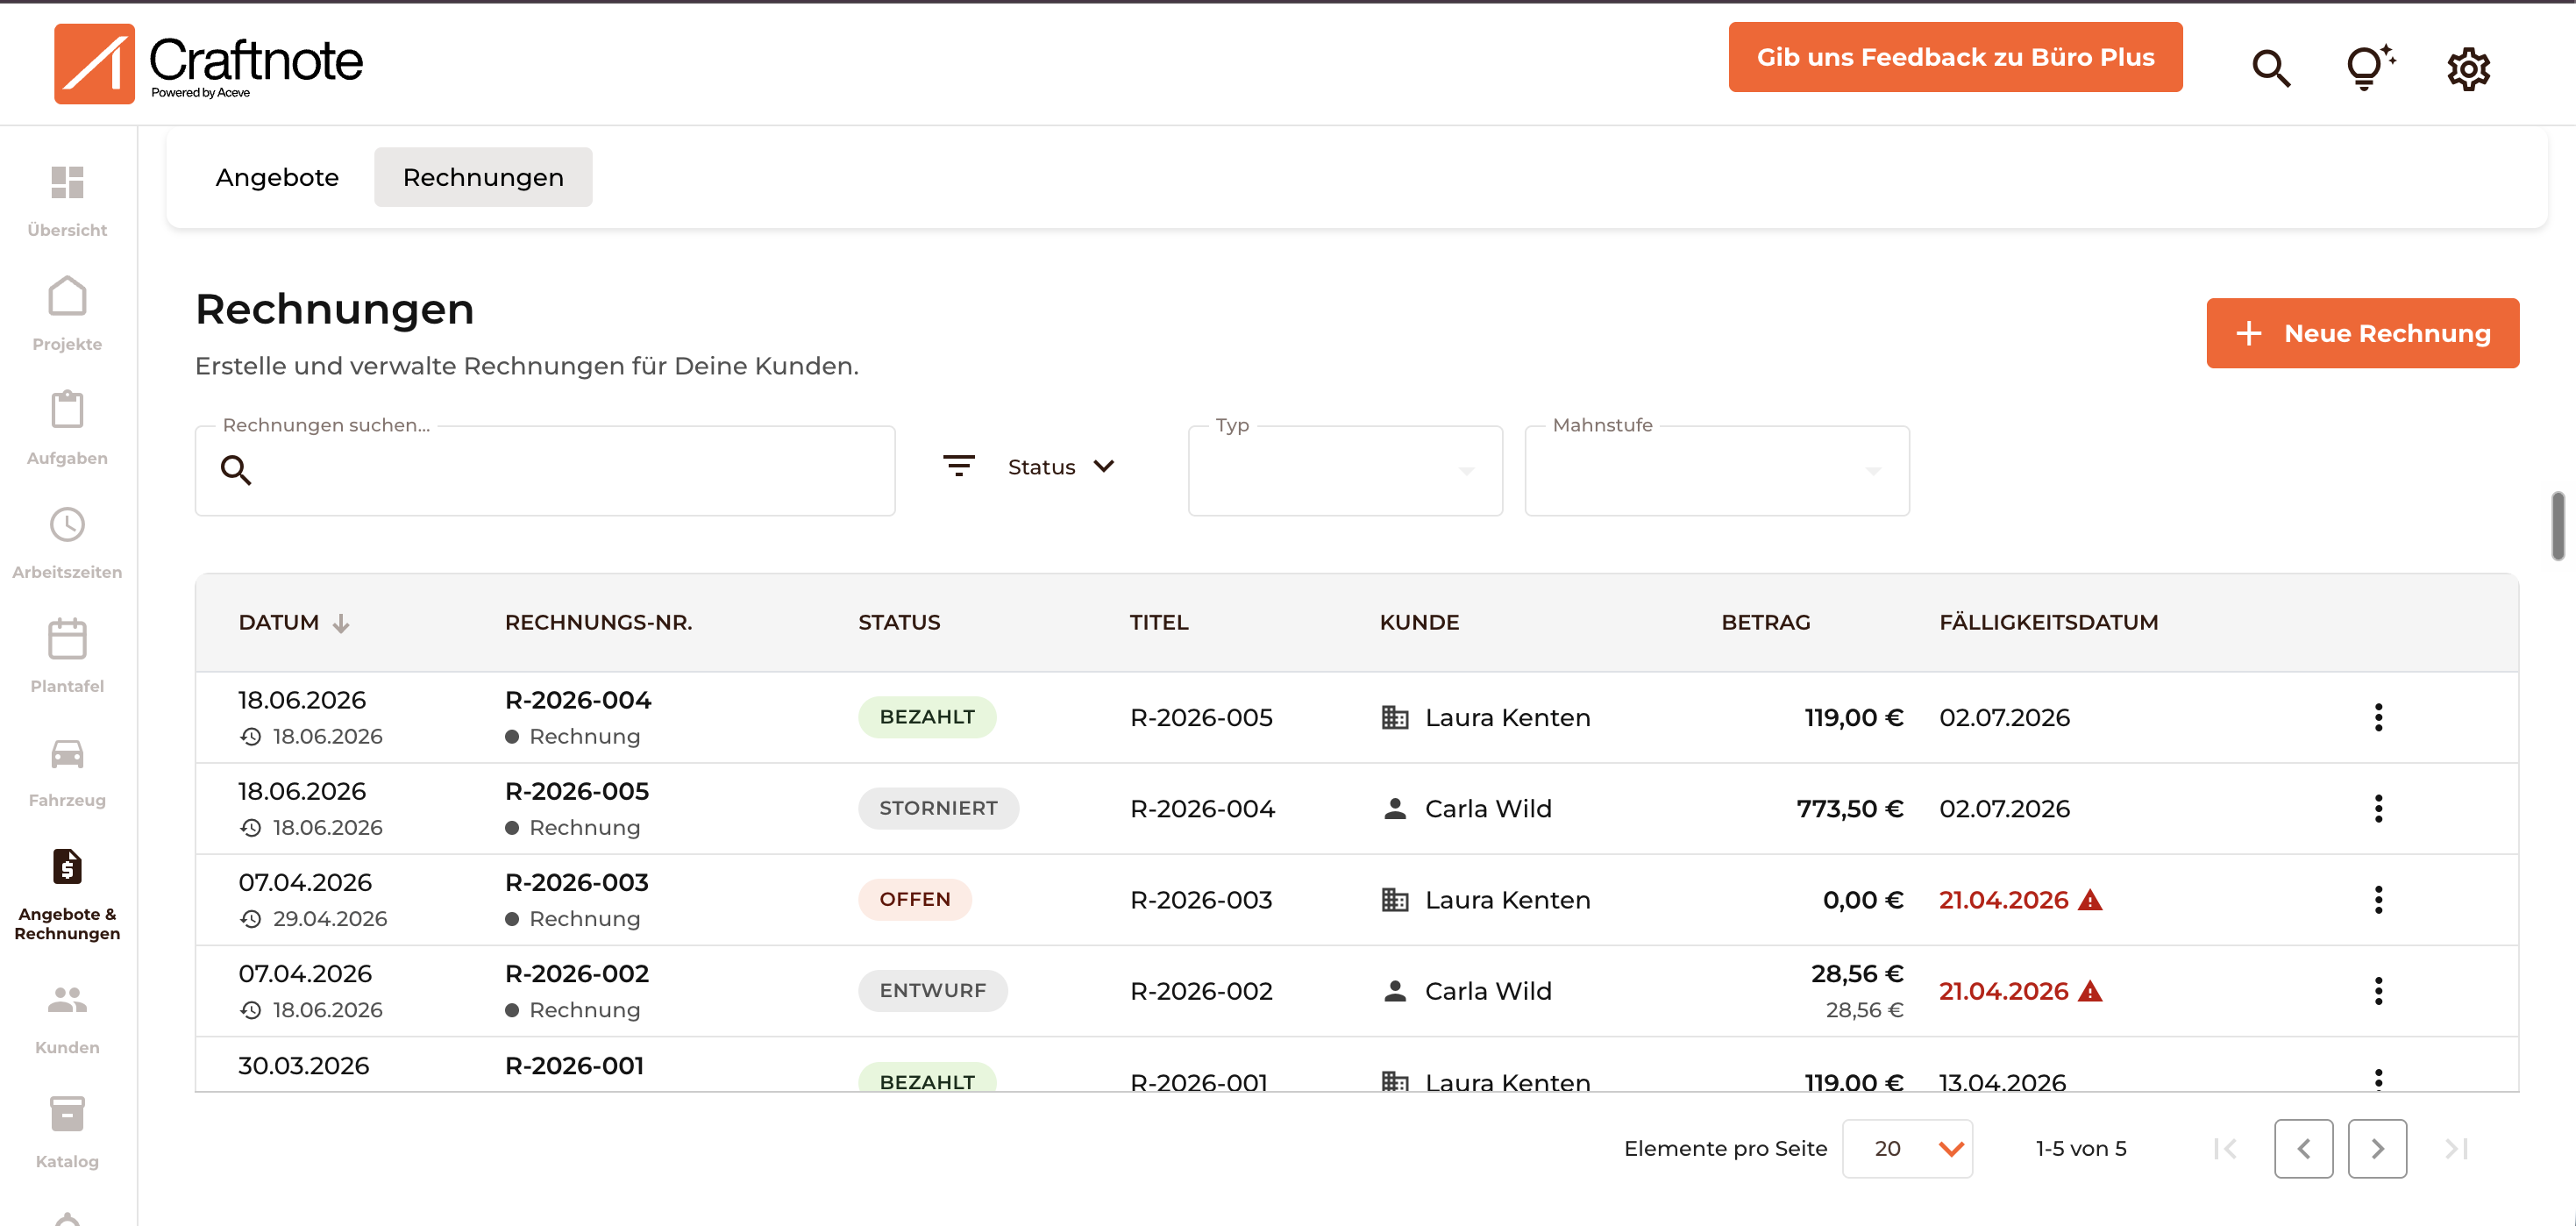The width and height of the screenshot is (2576, 1226).
Task: Open Kunden people icon
Action: click(x=67, y=999)
